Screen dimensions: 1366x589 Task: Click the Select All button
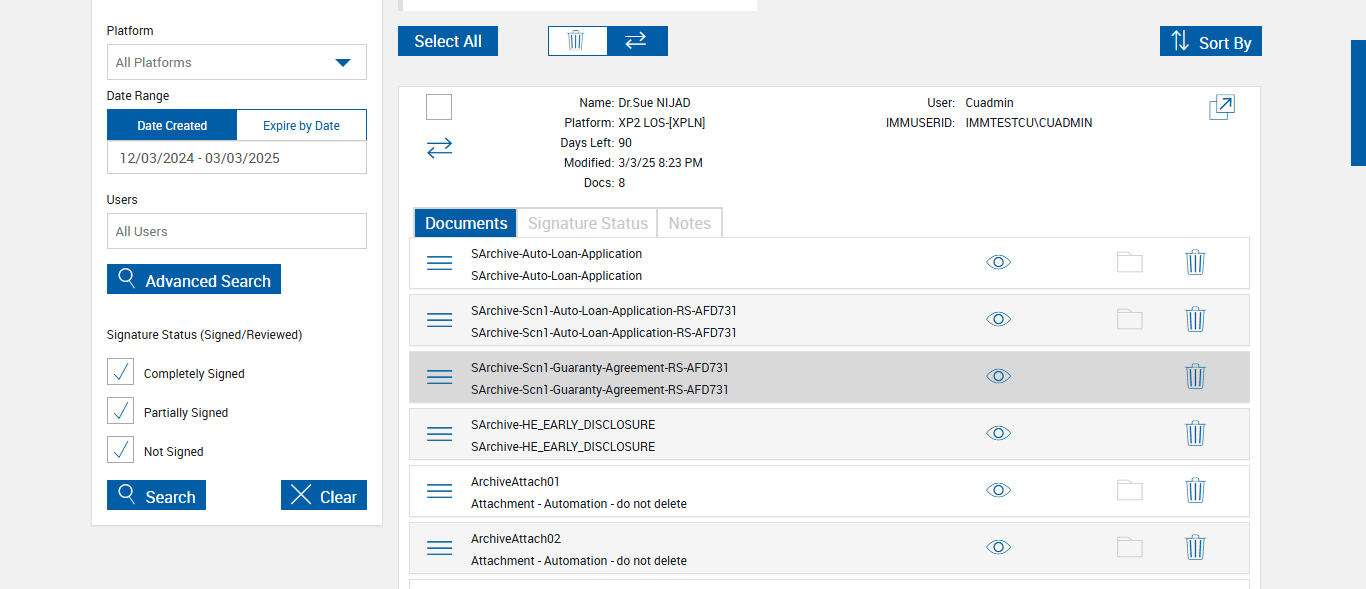point(448,41)
